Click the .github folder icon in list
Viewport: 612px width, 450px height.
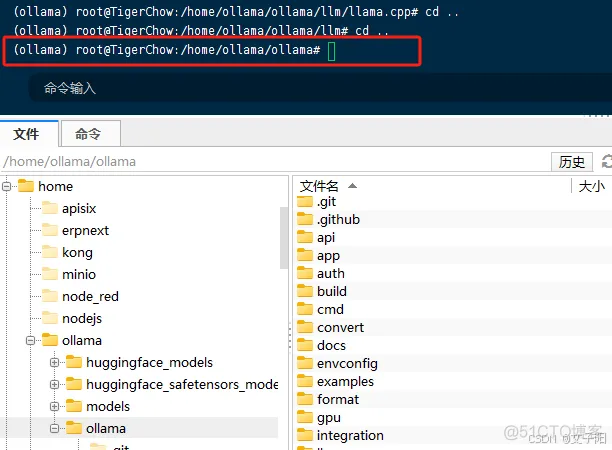click(305, 219)
